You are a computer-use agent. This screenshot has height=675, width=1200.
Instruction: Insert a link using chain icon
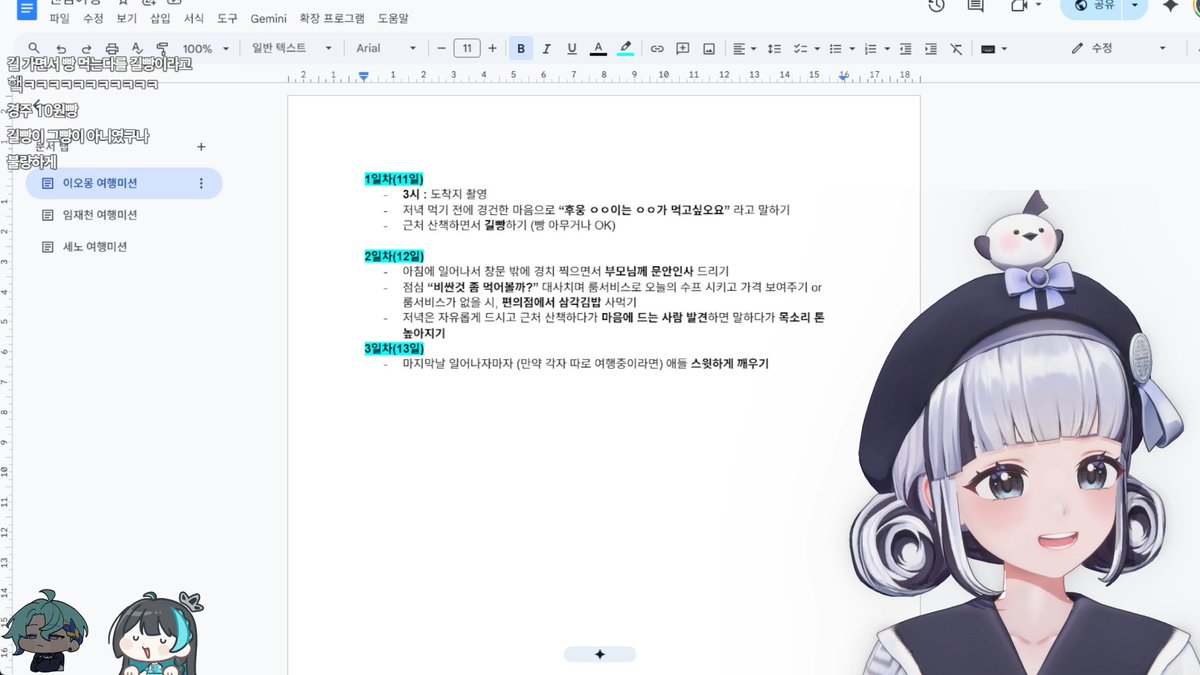coord(657,48)
